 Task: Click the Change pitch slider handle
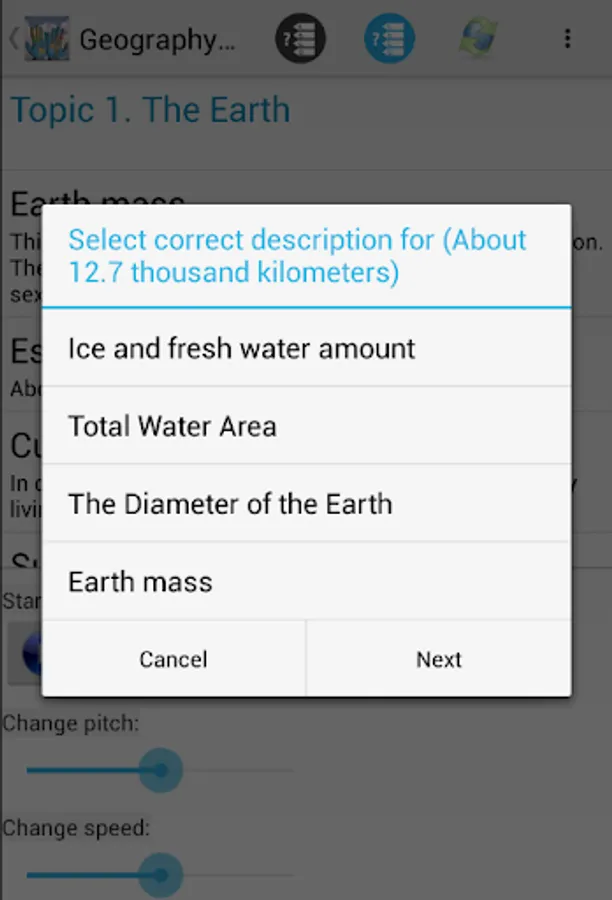(x=161, y=770)
